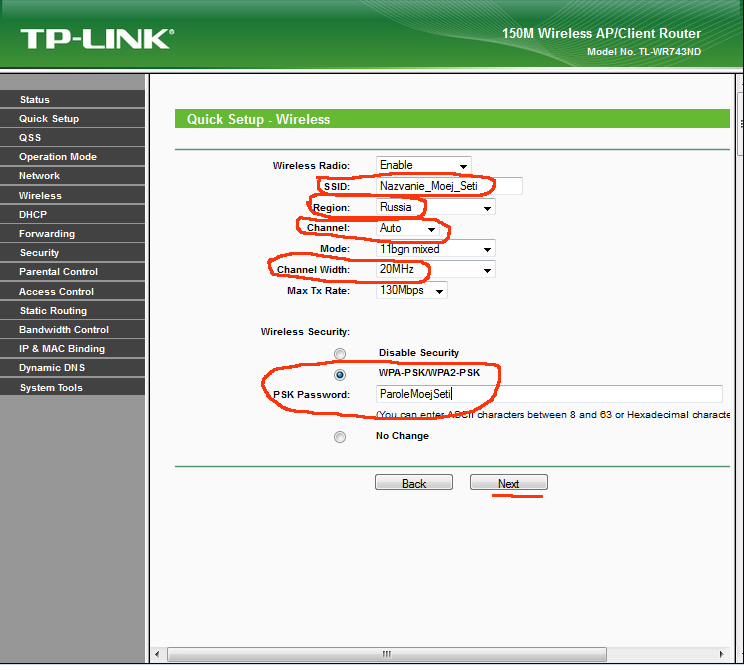Image resolution: width=744 pixels, height=670 pixels.
Task: Expand the Region dropdown showing Russia
Action: (x=436, y=207)
